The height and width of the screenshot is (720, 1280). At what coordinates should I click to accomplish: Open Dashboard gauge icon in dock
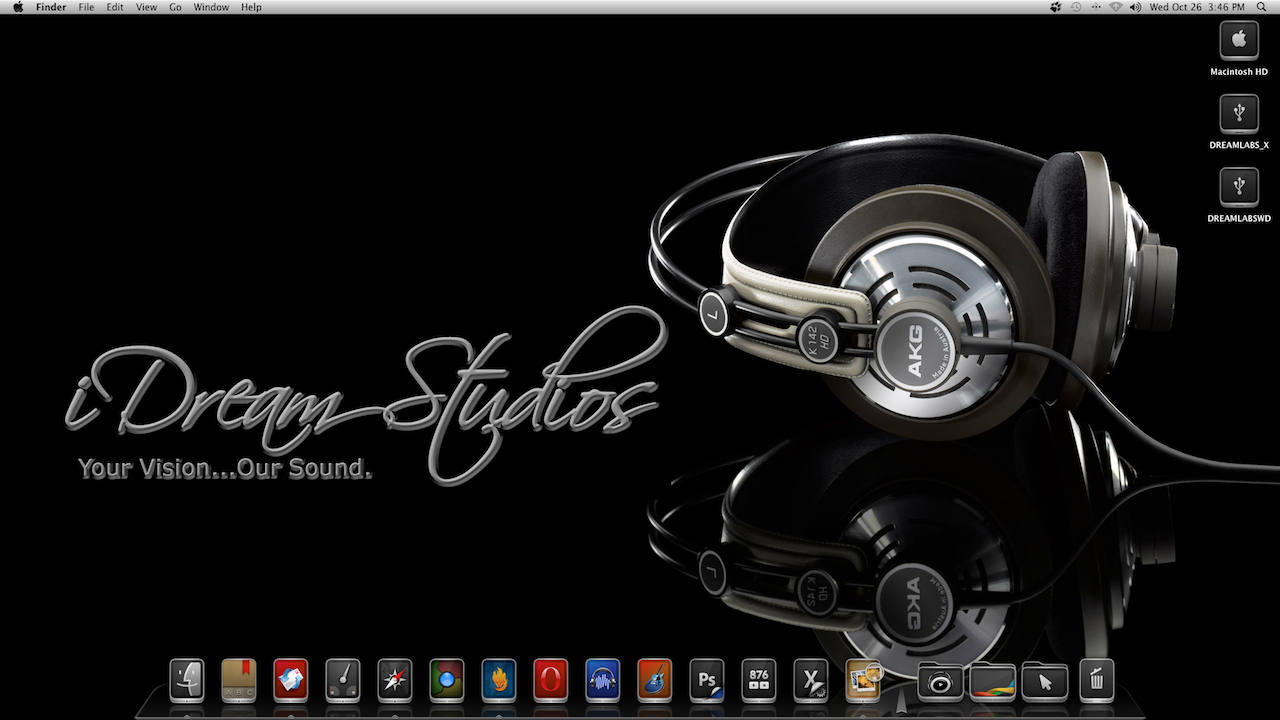pos(343,680)
